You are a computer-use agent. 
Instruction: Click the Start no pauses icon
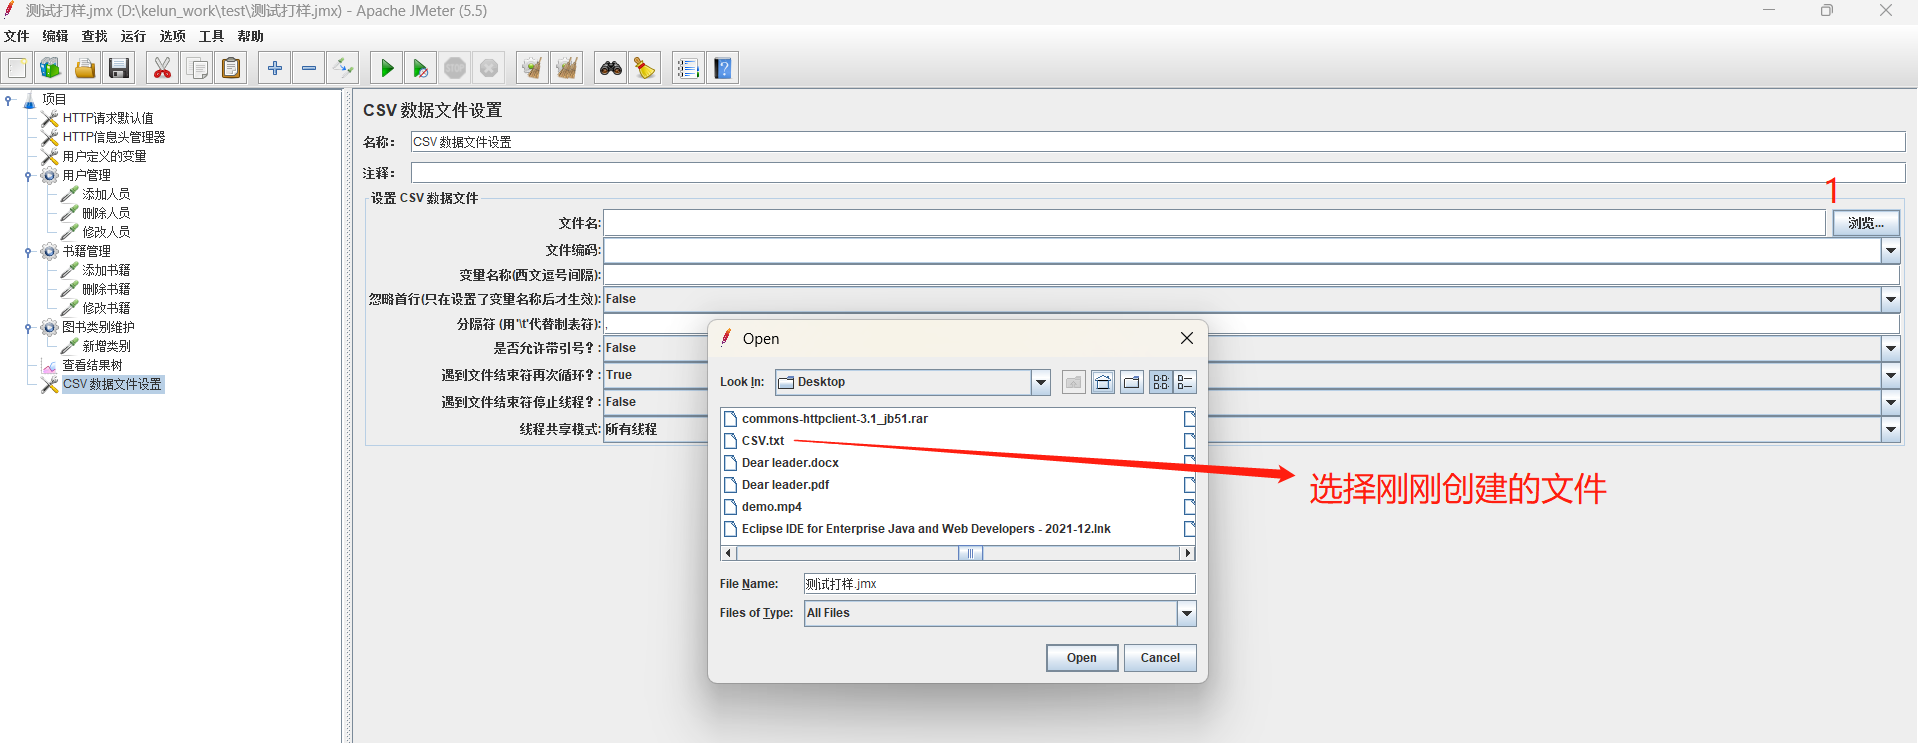420,68
